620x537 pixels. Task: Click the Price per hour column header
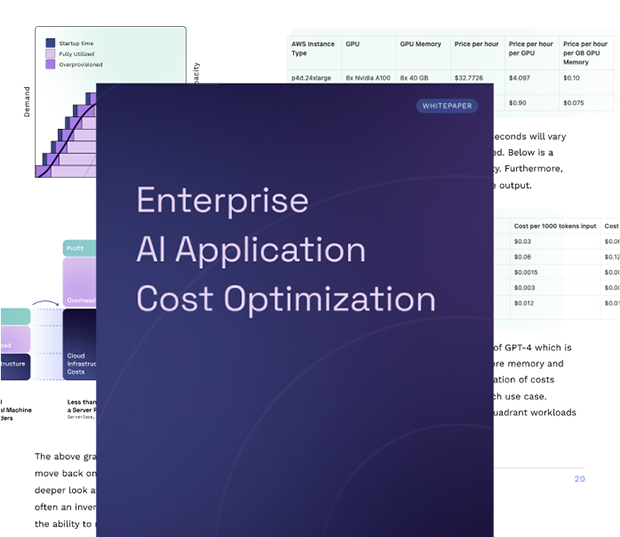click(x=475, y=45)
